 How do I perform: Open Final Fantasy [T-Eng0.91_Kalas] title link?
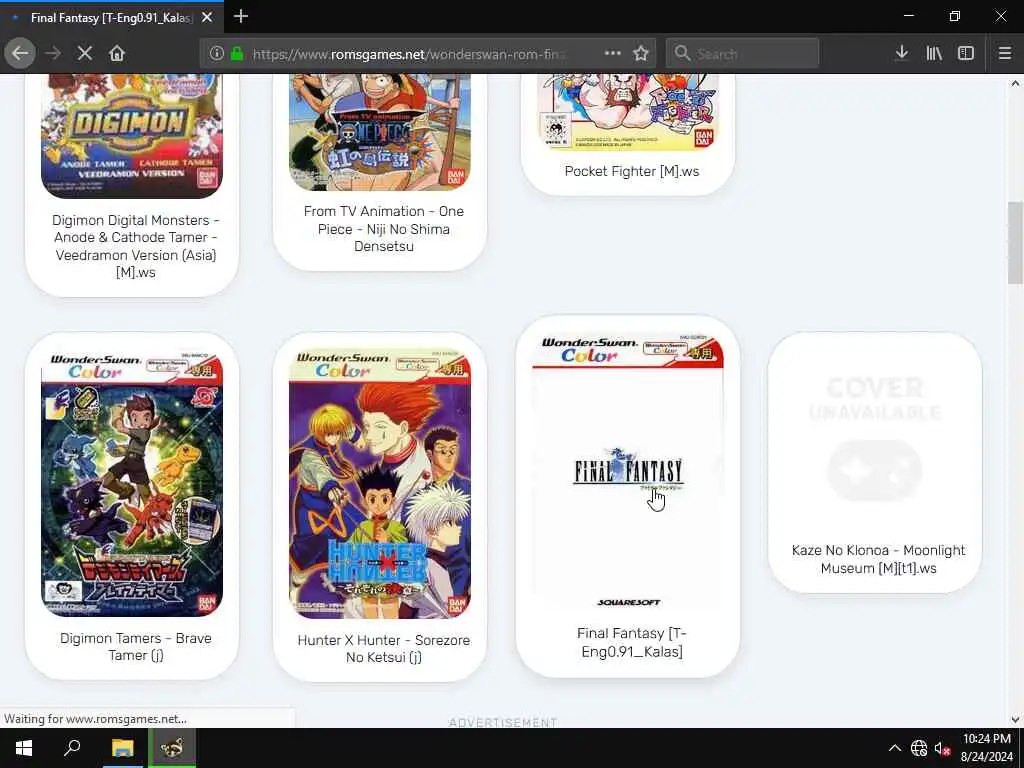pos(632,642)
